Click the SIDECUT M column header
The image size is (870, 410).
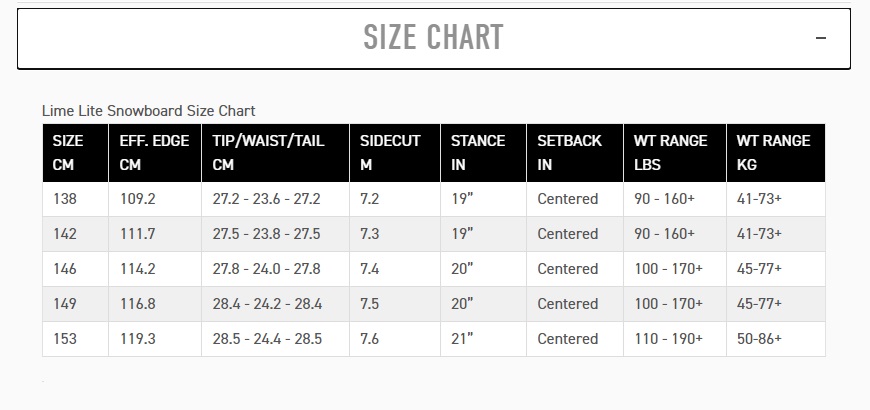(x=395, y=153)
